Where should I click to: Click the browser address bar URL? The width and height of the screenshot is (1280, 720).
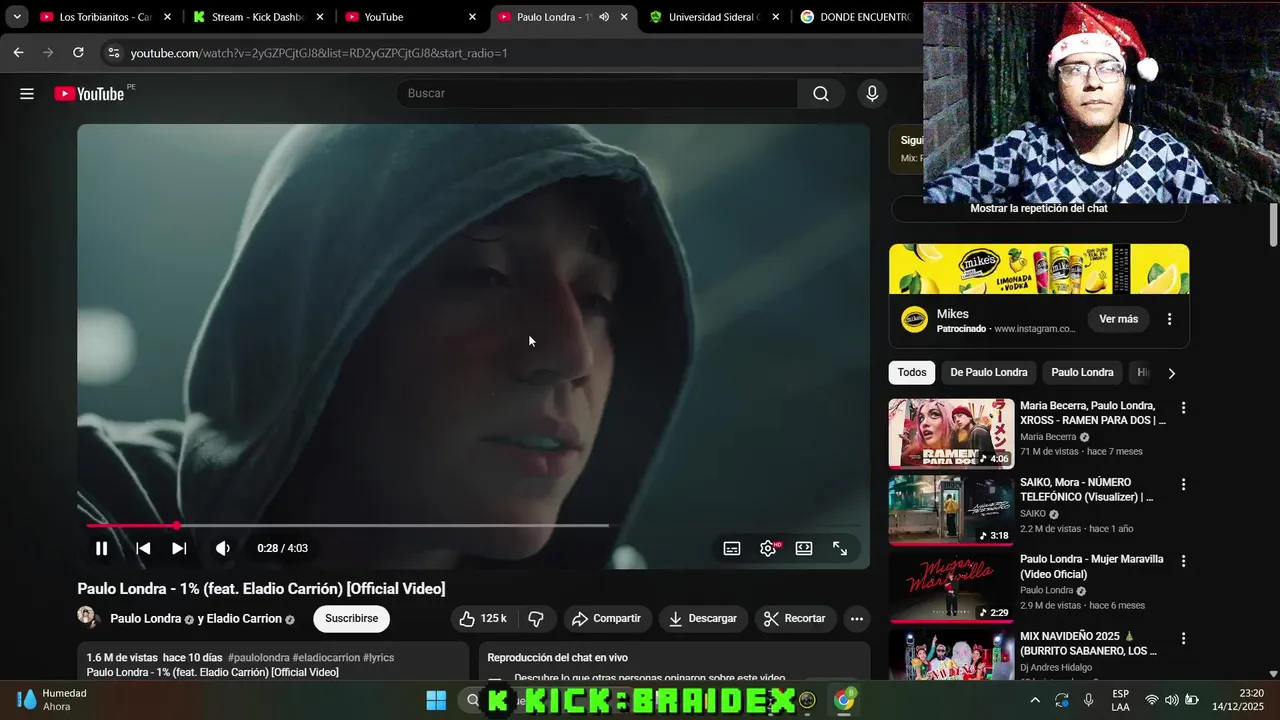(x=319, y=53)
